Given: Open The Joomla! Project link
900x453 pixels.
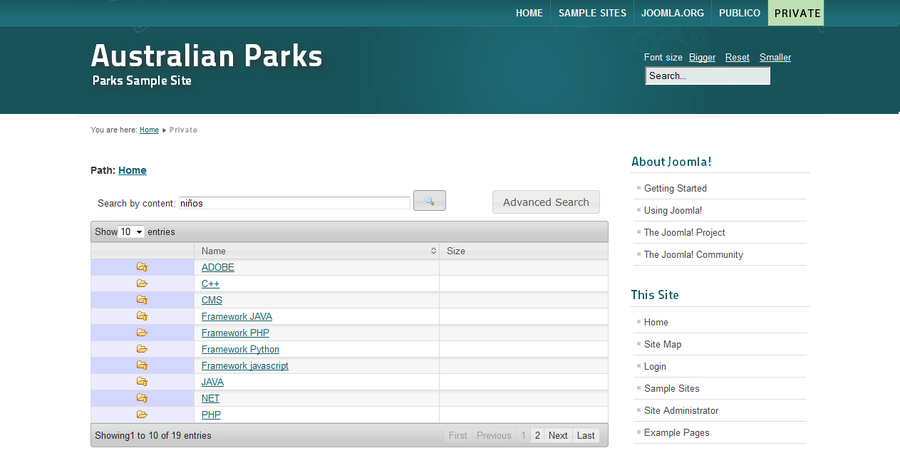Looking at the screenshot, I should tap(684, 233).
